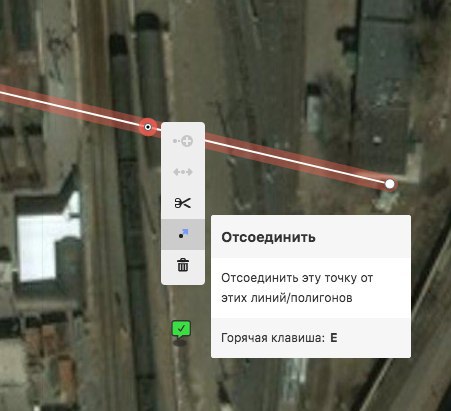Click the bold E hotkey letter
Viewport: 451px width, 411px height.
click(x=334, y=338)
